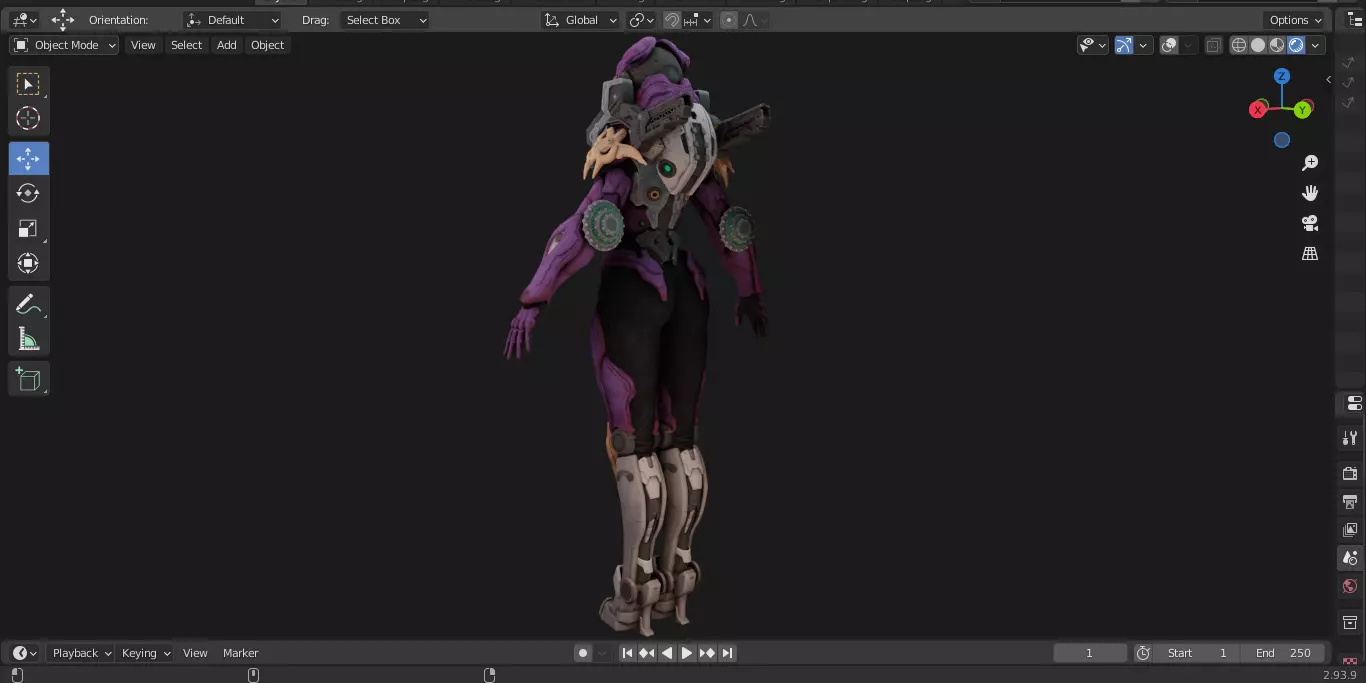The width and height of the screenshot is (1366, 683).
Task: Switch to rendered shading
Action: click(1296, 45)
